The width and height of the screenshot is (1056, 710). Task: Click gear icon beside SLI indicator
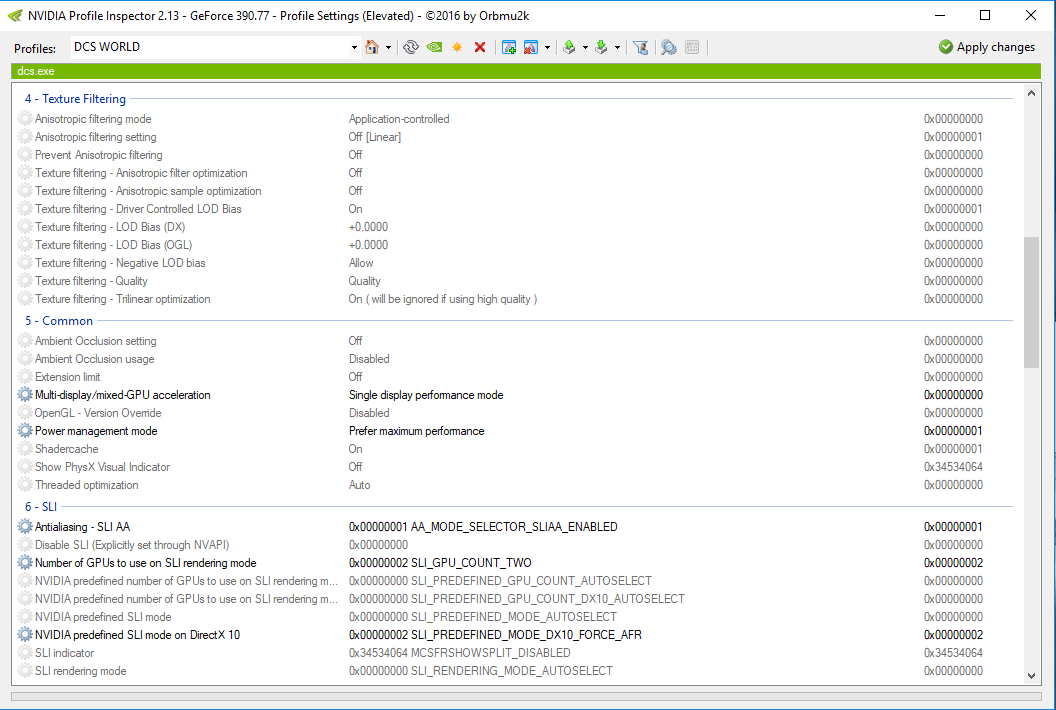coord(25,653)
